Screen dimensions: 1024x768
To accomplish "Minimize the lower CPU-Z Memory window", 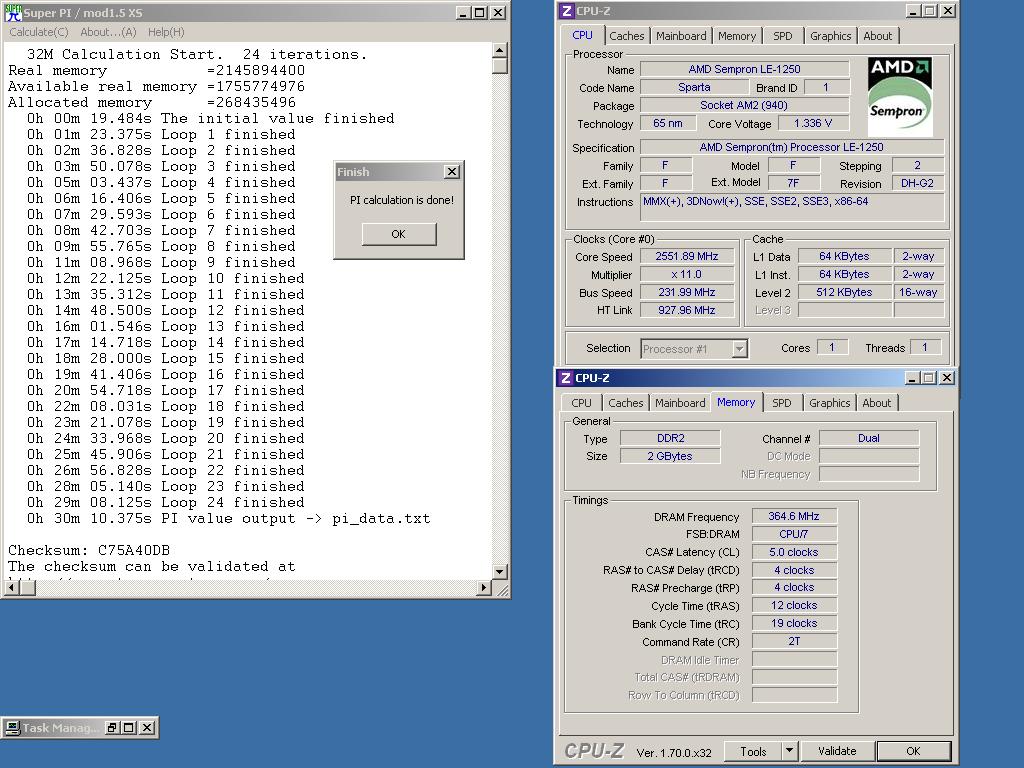I will (912, 378).
